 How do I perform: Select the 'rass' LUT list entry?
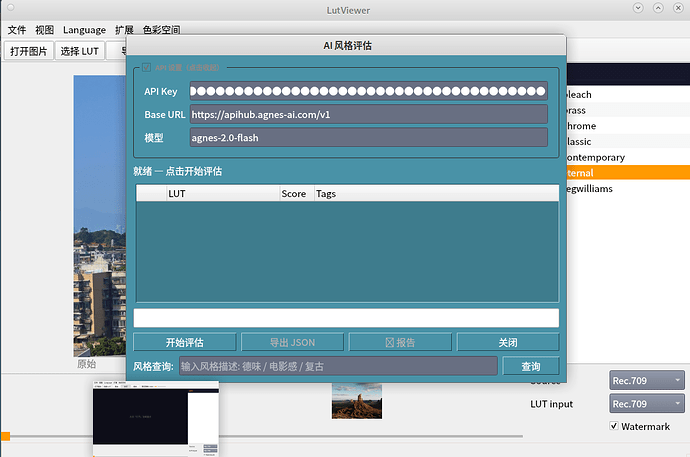tap(628, 110)
